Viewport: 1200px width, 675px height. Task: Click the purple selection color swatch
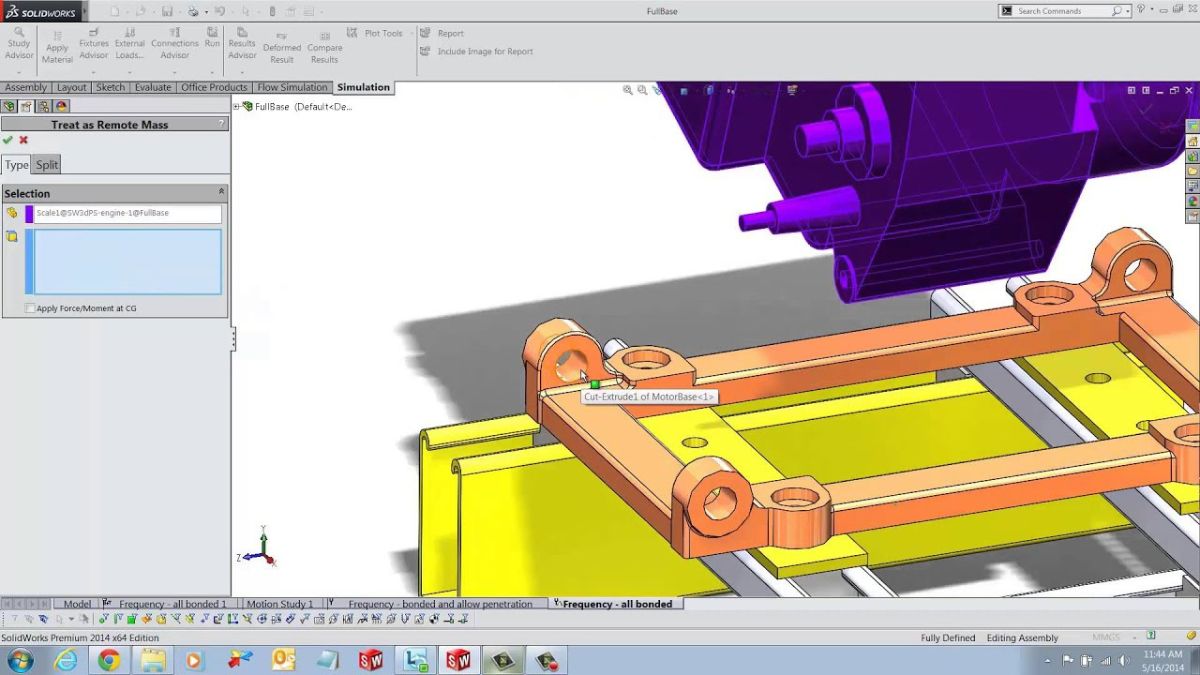coord(29,213)
